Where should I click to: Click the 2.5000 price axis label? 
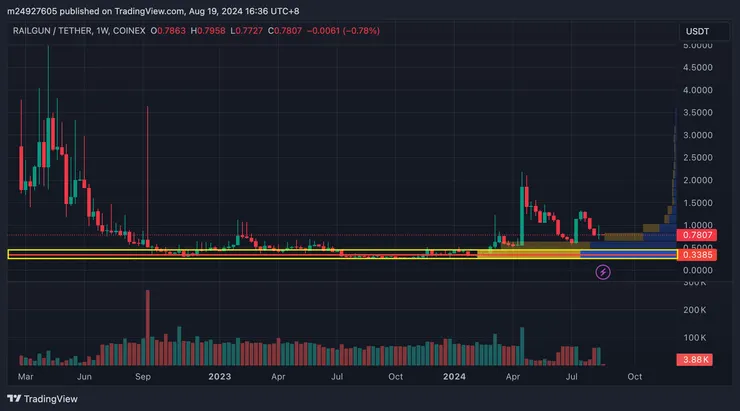pos(698,158)
